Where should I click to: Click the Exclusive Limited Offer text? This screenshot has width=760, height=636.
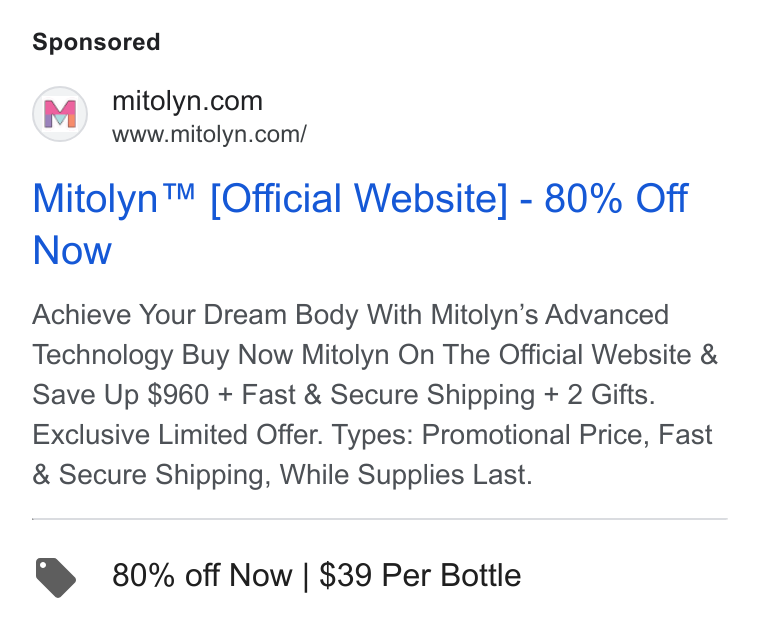tap(178, 434)
